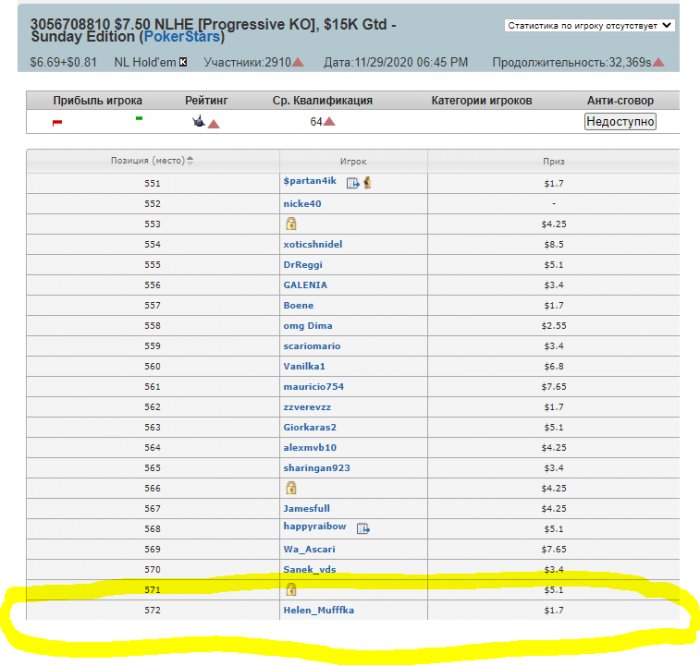Open player zzverevzz profile

pyautogui.click(x=307, y=407)
